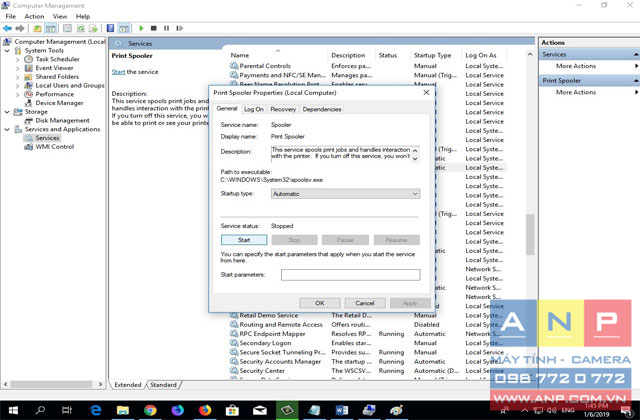Open Performance in the console tree

click(54, 94)
